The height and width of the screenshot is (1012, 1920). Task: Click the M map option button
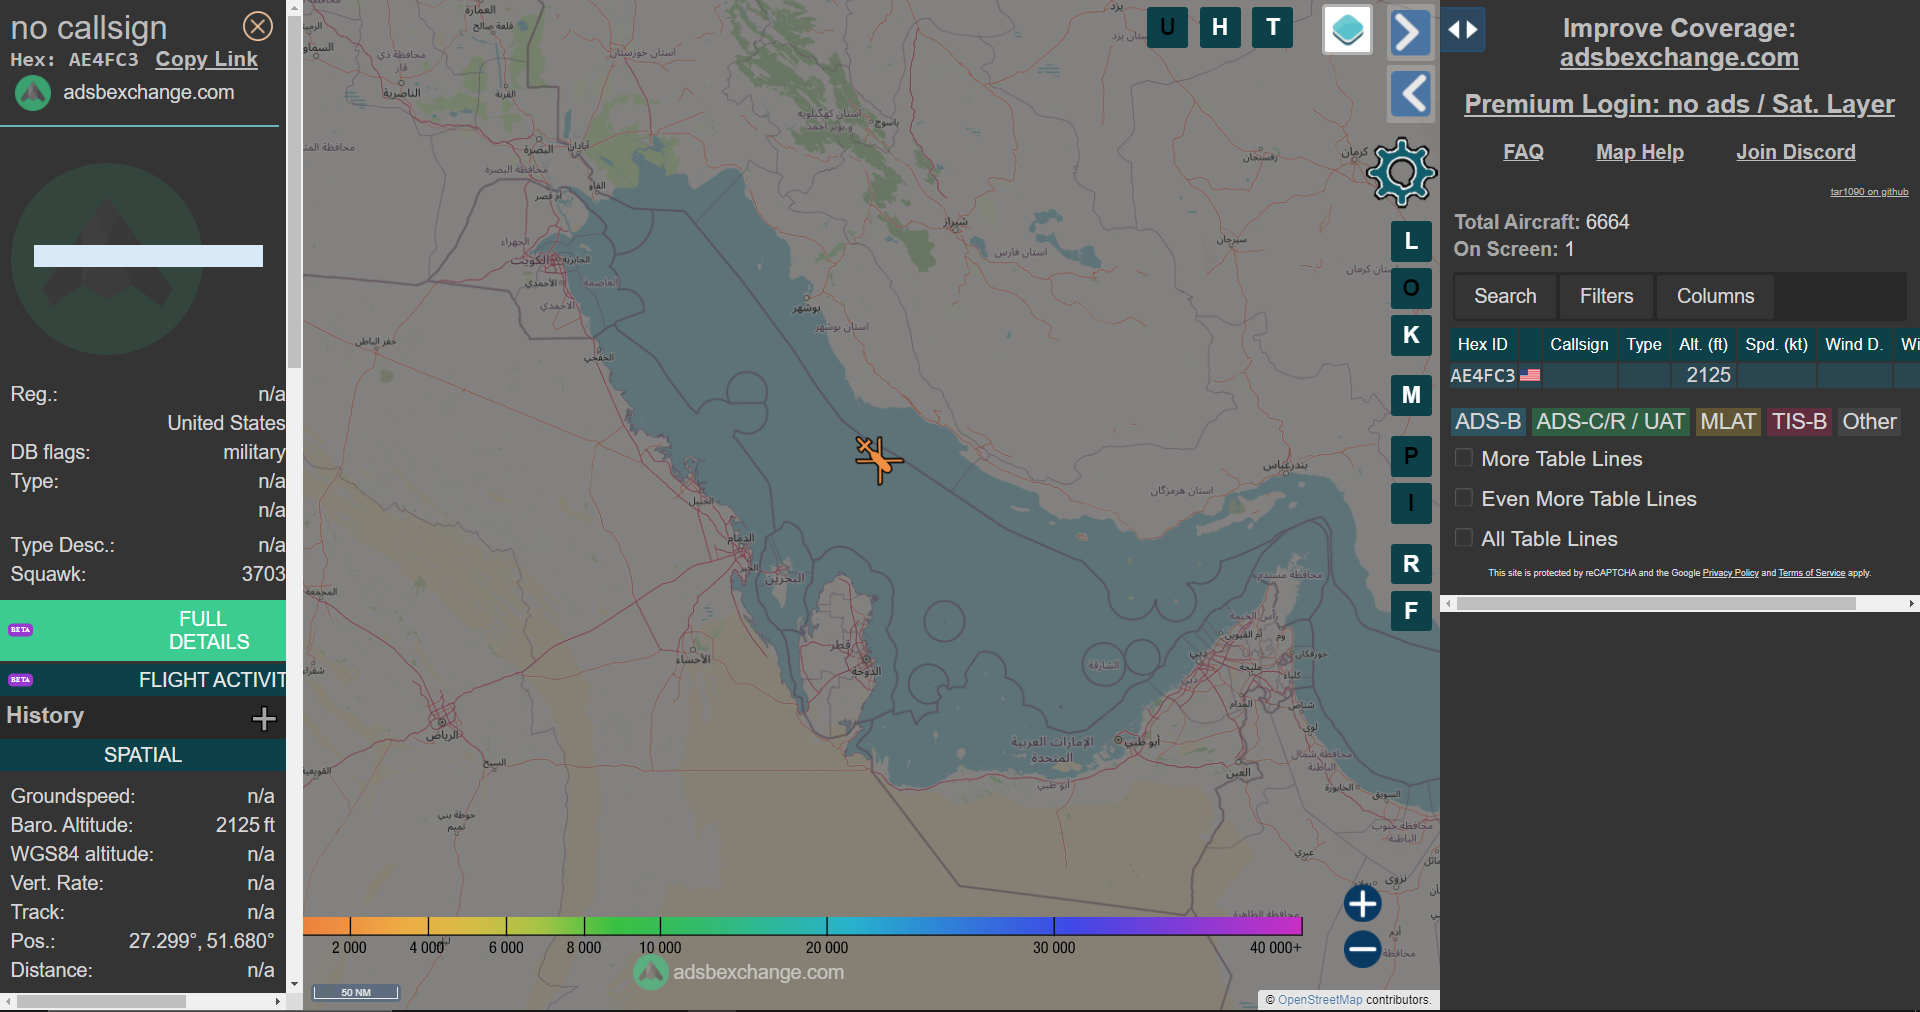[x=1411, y=395]
